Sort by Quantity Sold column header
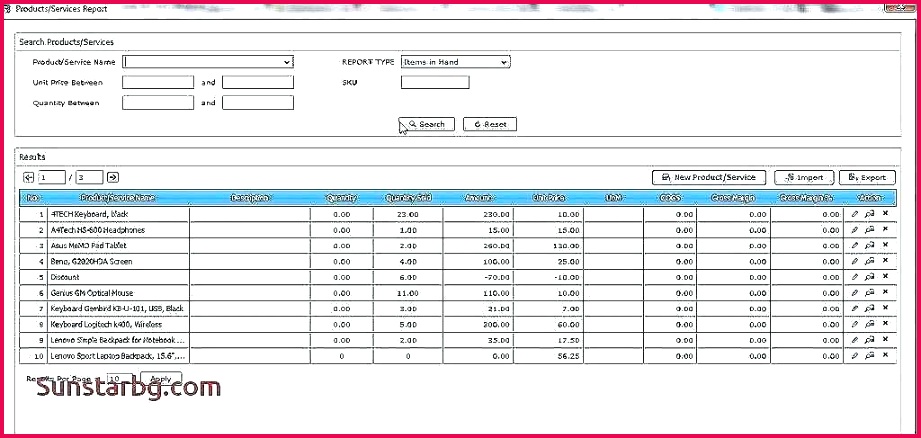This screenshot has width=921, height=438. pyautogui.click(x=408, y=198)
